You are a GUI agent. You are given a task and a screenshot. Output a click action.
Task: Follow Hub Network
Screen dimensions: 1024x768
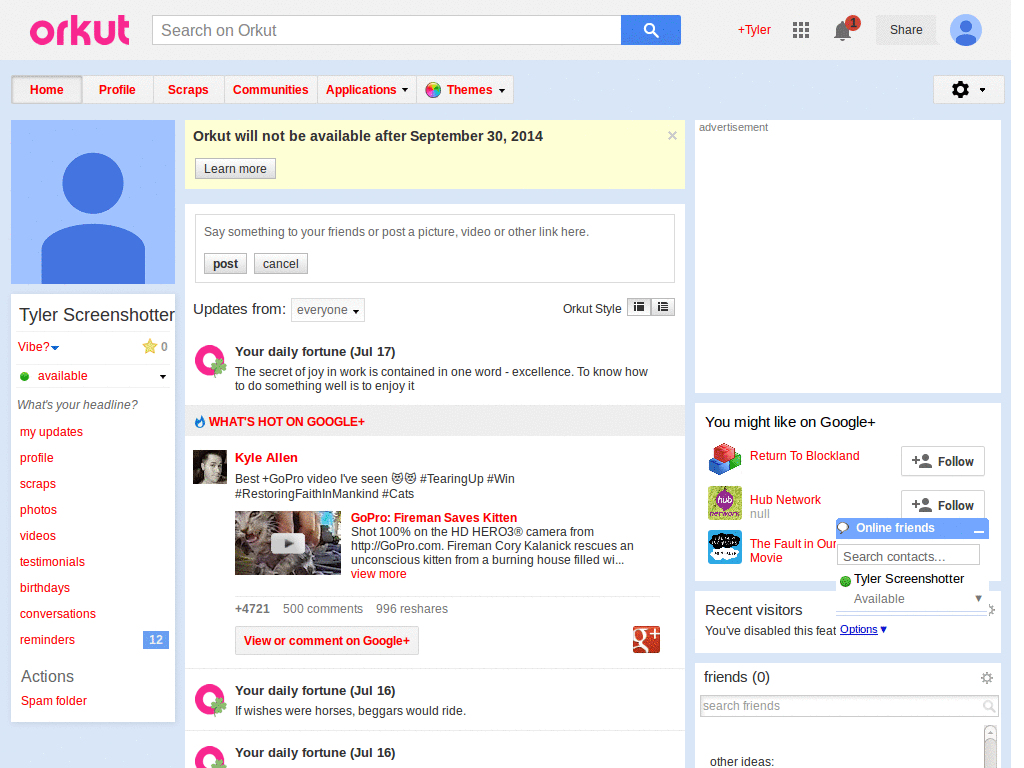click(x=942, y=505)
